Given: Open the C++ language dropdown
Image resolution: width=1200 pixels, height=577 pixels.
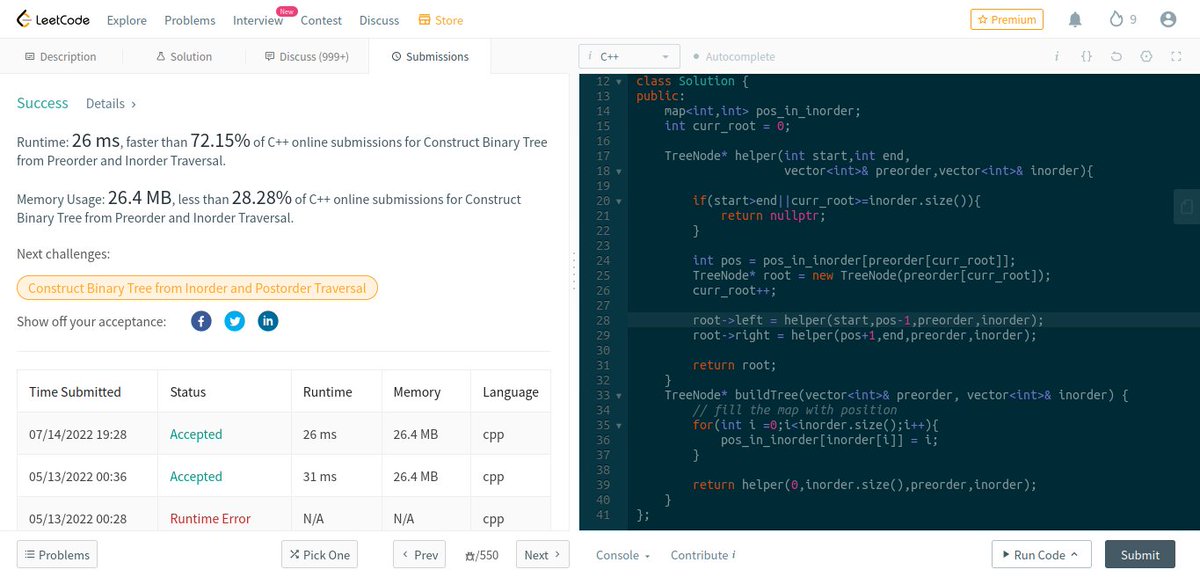Looking at the screenshot, I should pos(629,57).
